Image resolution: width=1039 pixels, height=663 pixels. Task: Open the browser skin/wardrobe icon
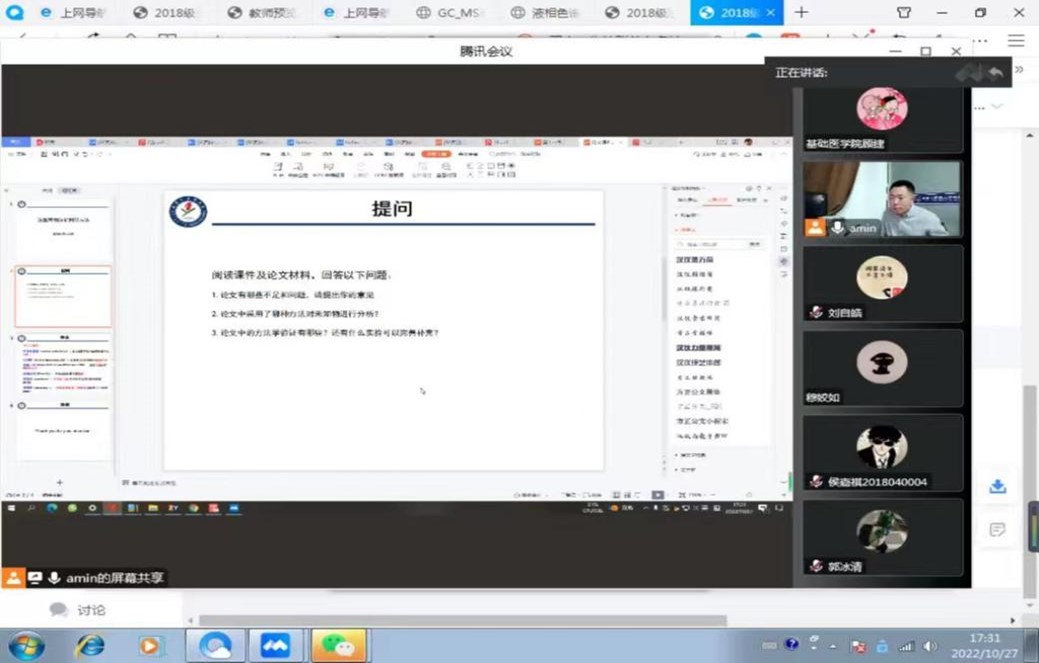point(904,13)
